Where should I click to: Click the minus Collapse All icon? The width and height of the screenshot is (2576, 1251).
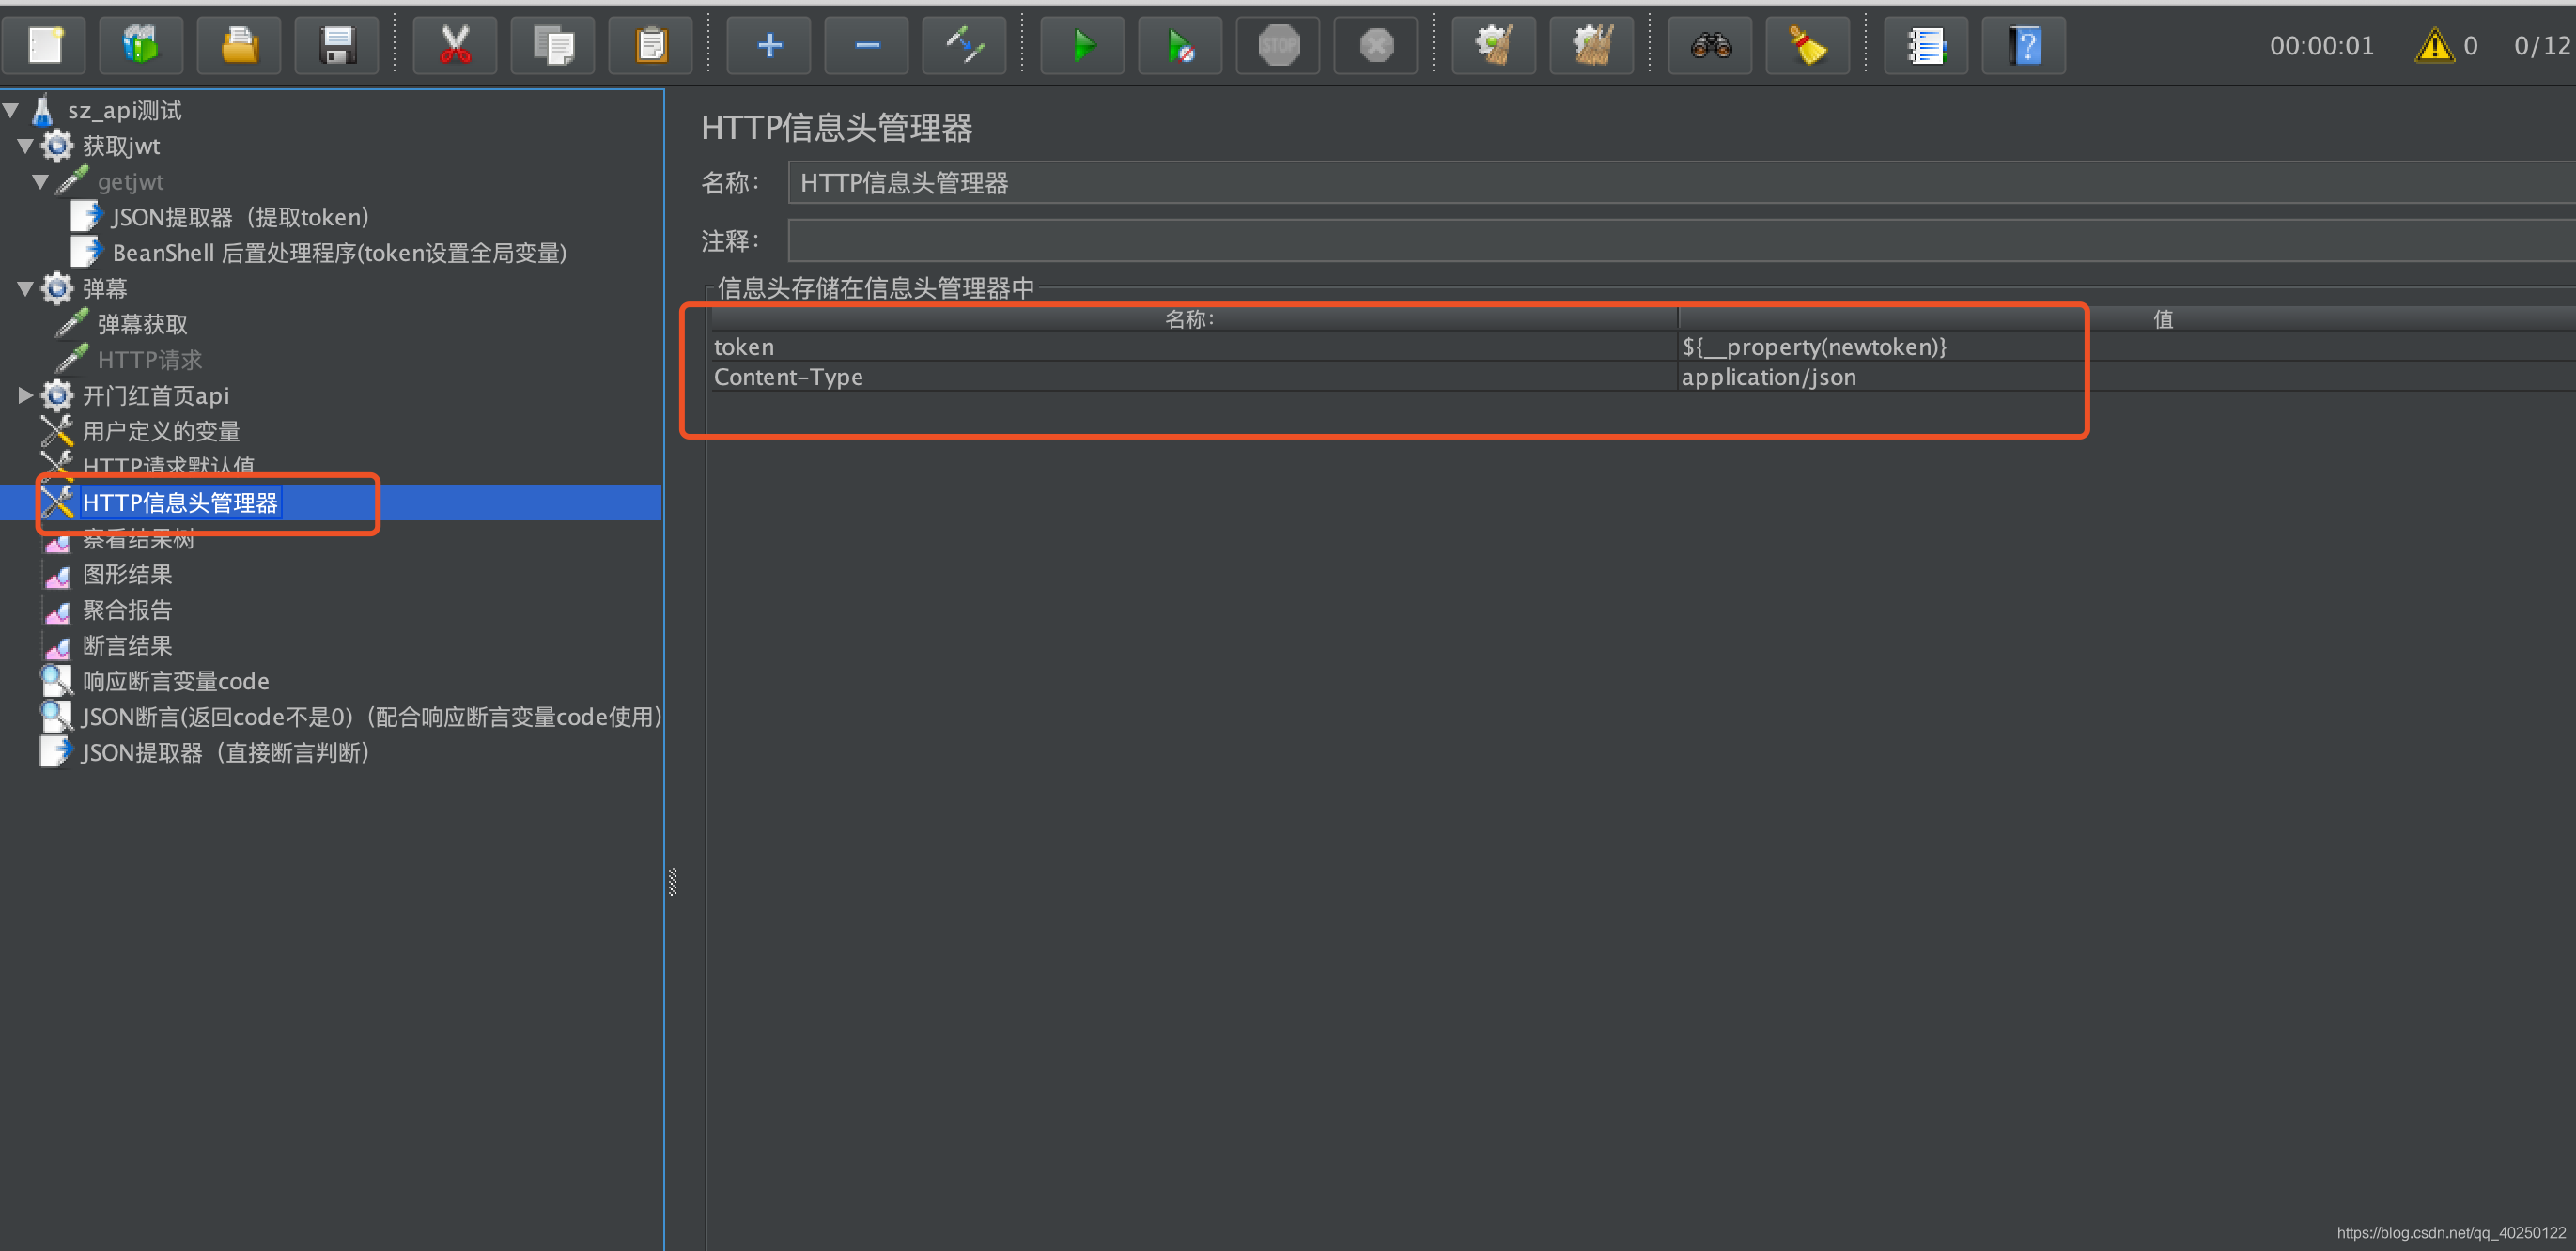click(x=867, y=46)
